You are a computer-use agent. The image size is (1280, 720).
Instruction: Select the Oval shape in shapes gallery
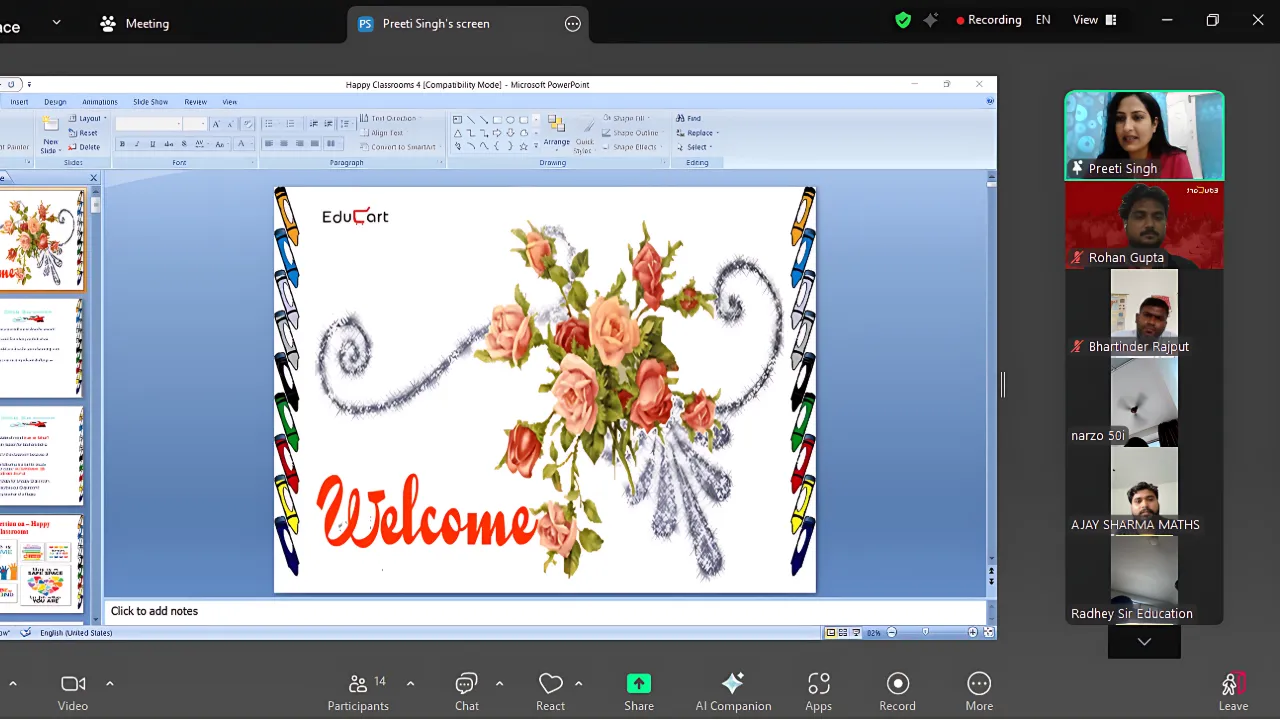pos(510,120)
